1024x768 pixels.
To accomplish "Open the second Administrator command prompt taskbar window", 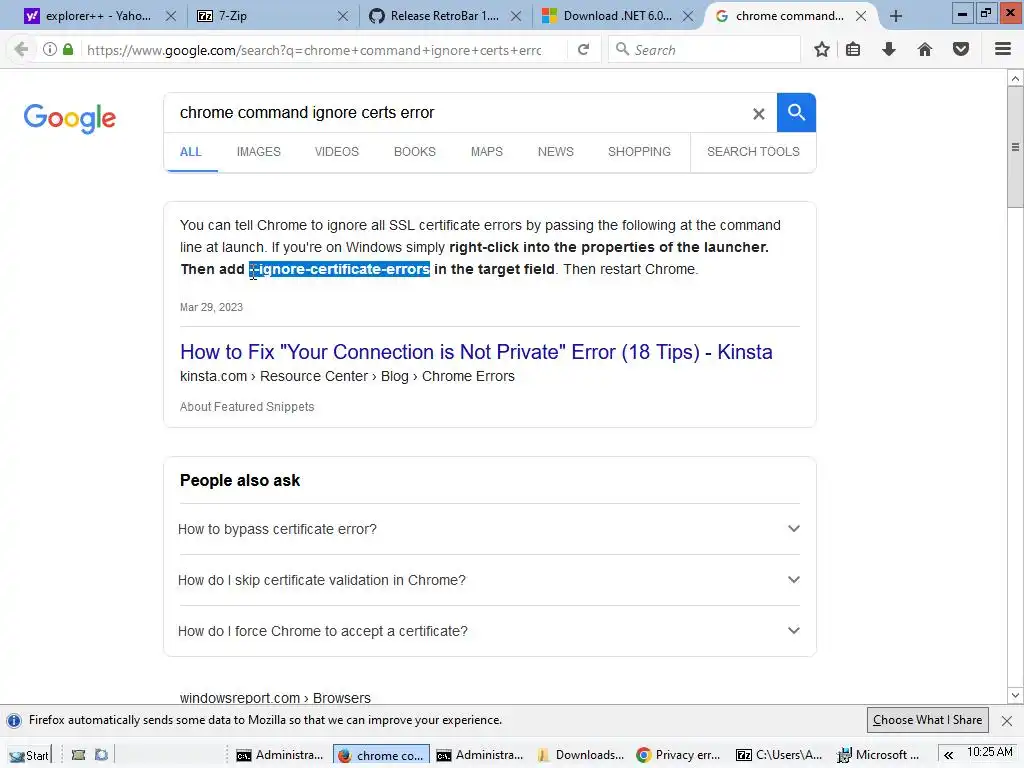I will pyautogui.click(x=479, y=755).
